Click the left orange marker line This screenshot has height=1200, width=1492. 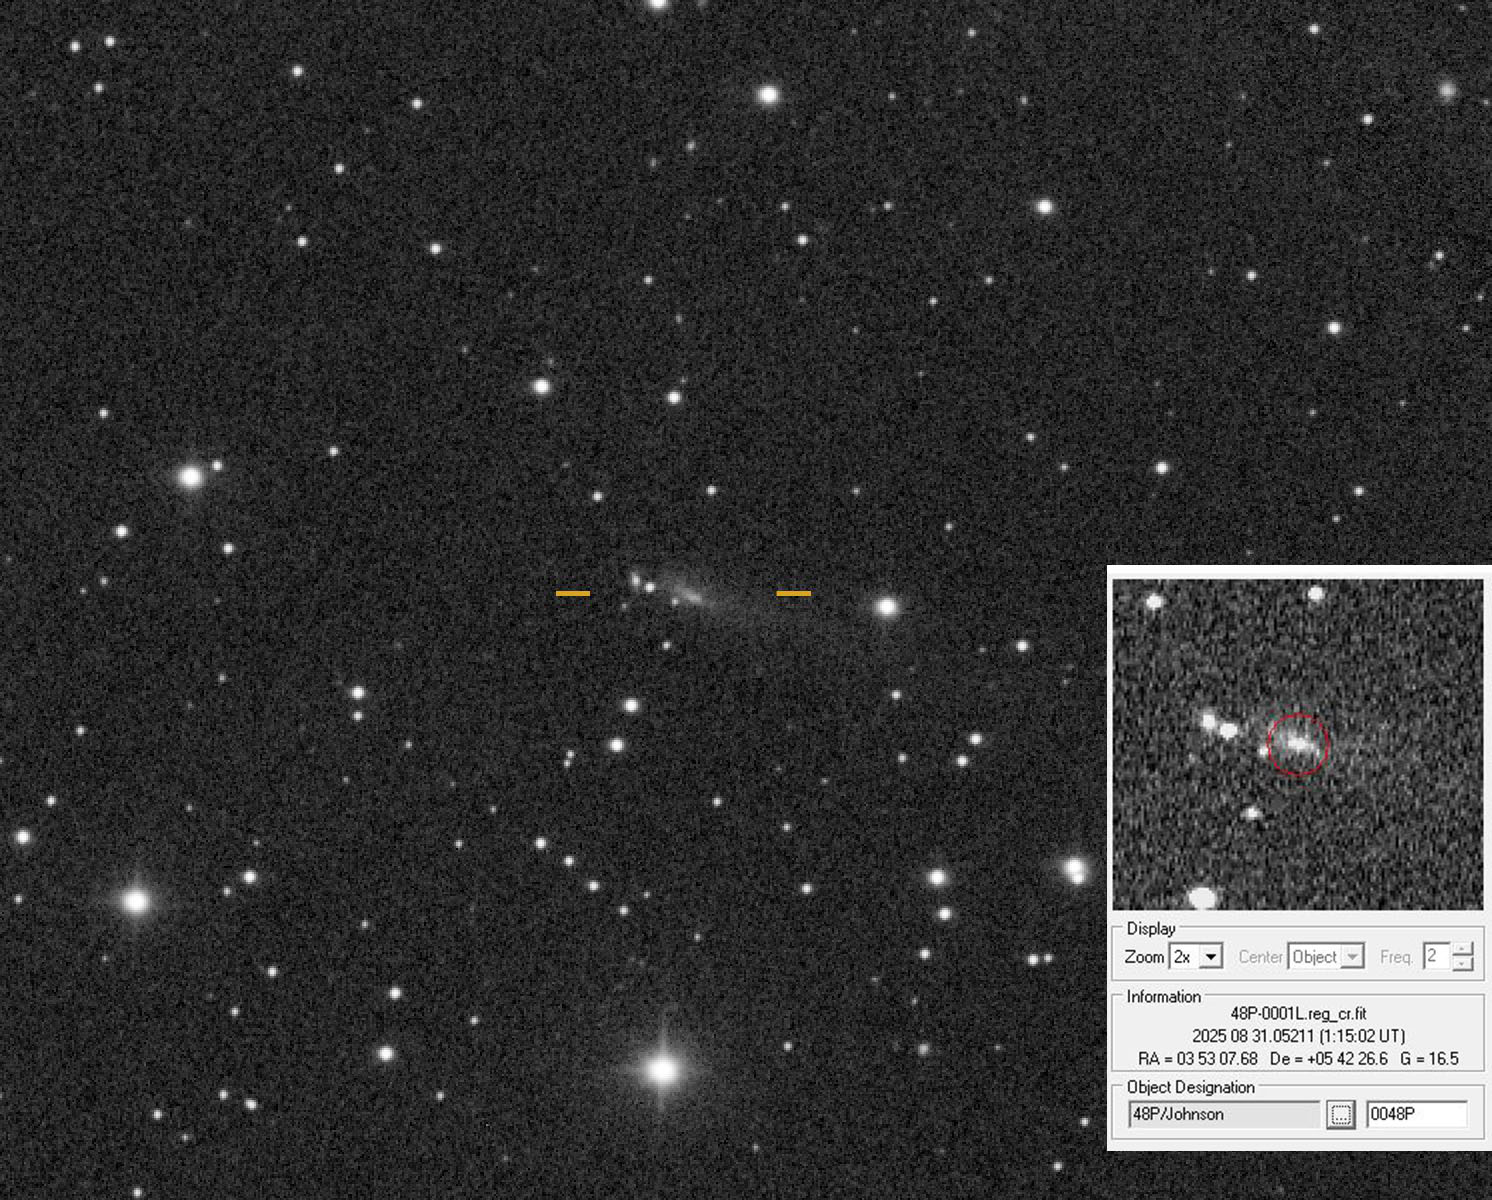tap(573, 594)
